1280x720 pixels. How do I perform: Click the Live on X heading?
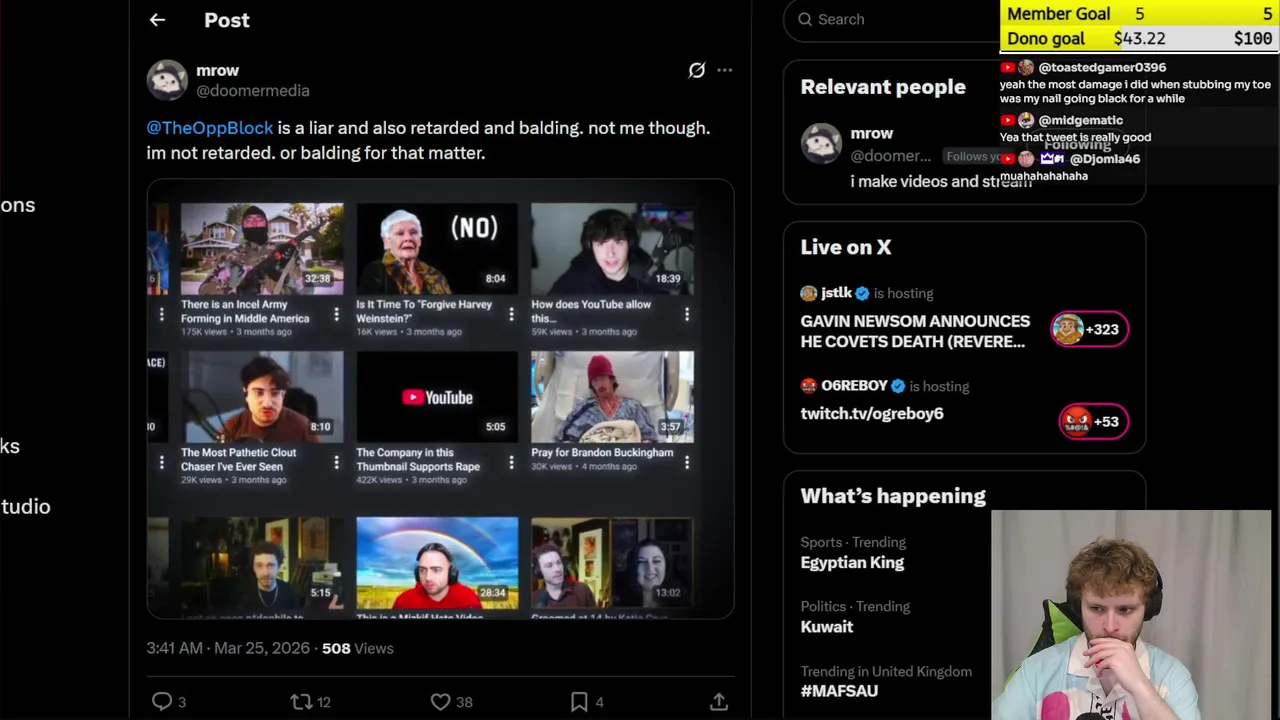(846, 247)
